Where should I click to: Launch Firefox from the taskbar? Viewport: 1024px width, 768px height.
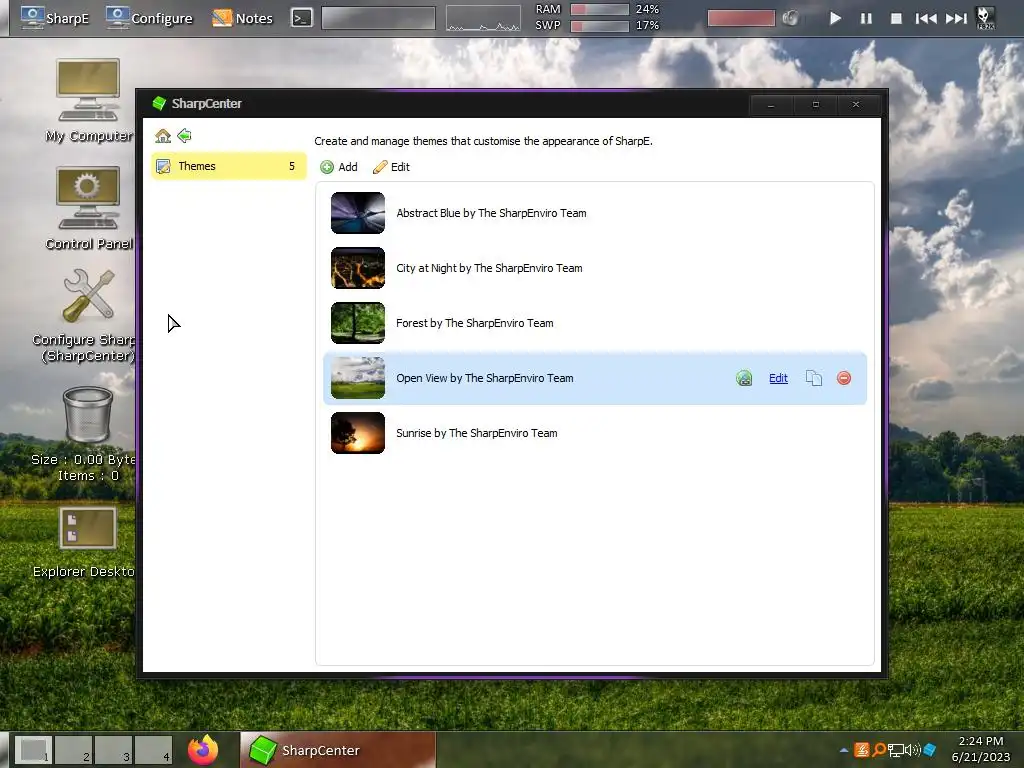click(x=203, y=749)
